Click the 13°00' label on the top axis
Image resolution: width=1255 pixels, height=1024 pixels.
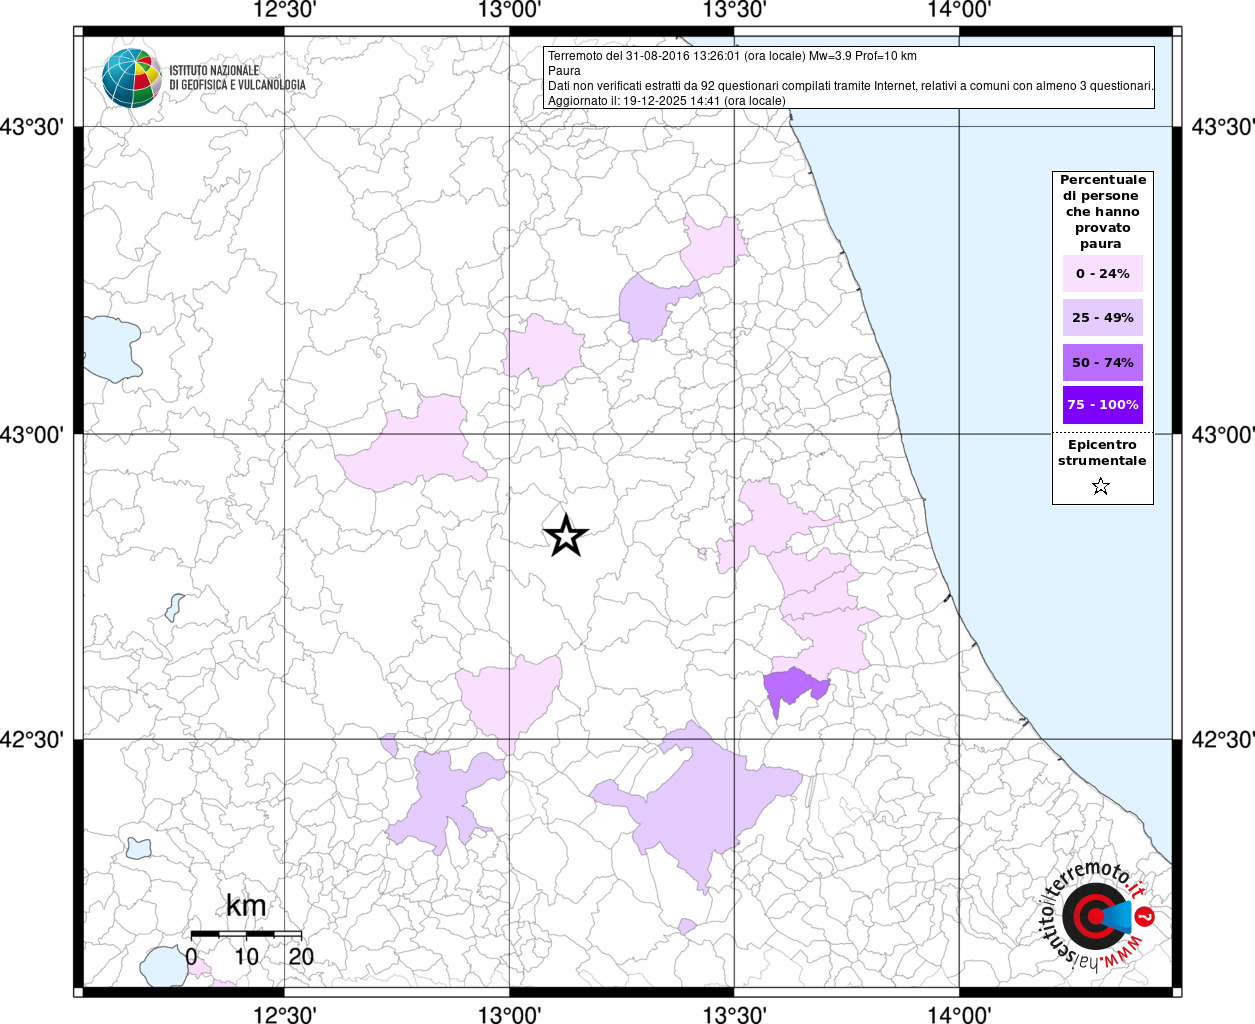point(510,10)
